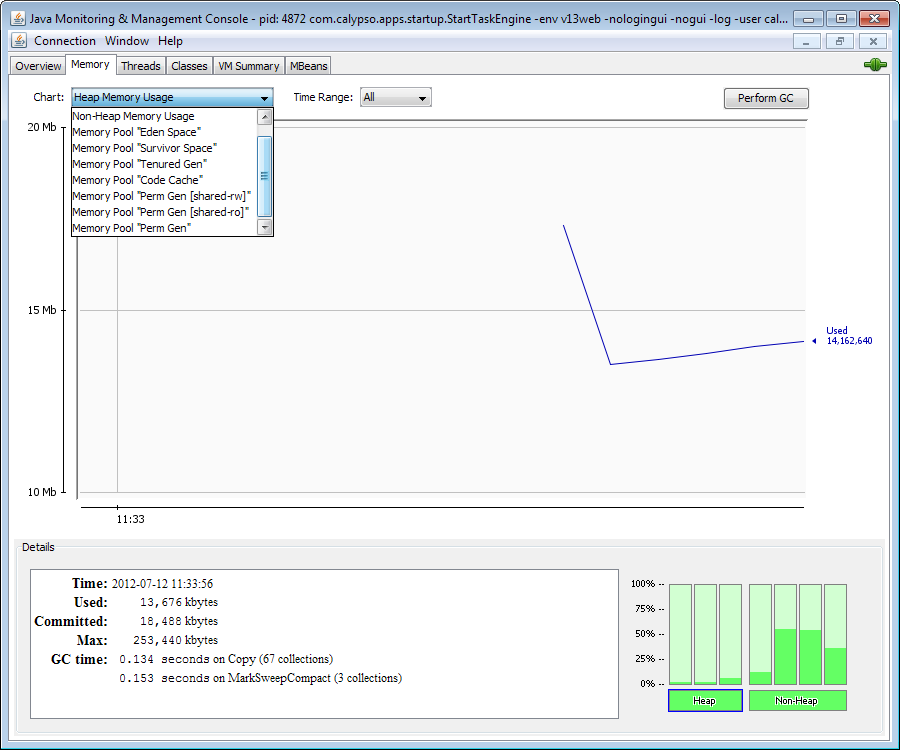Click the third Non-Heap memory pool bar
The image size is (900, 750).
click(x=810, y=634)
